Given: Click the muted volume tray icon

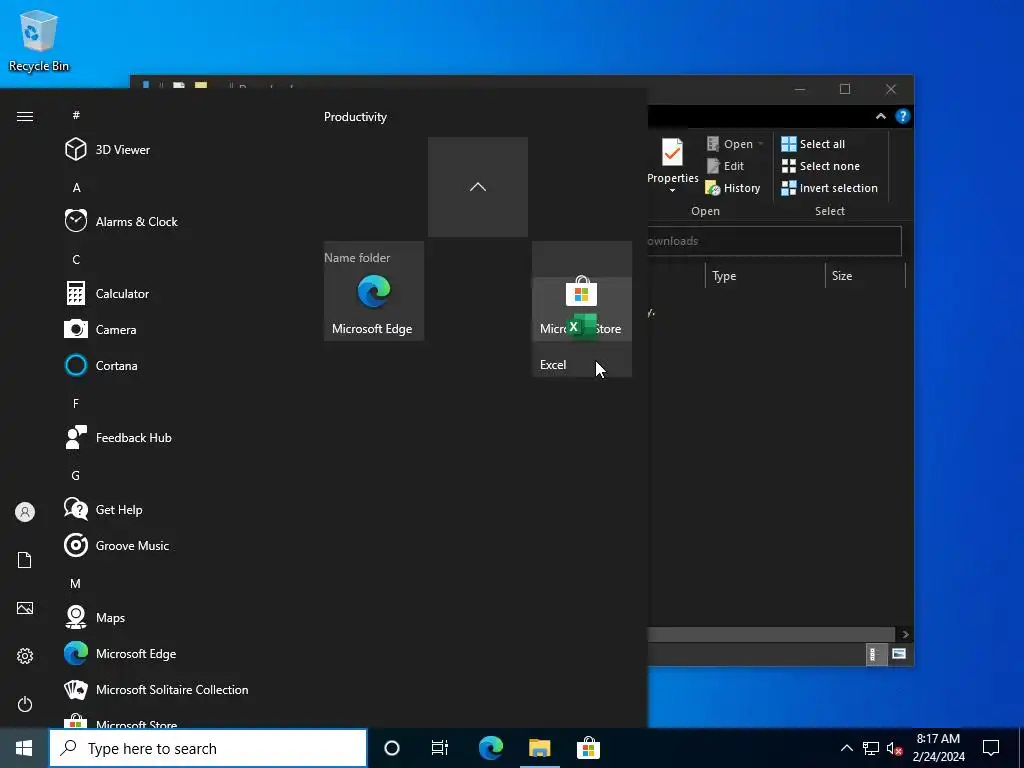Looking at the screenshot, I should click(x=894, y=748).
